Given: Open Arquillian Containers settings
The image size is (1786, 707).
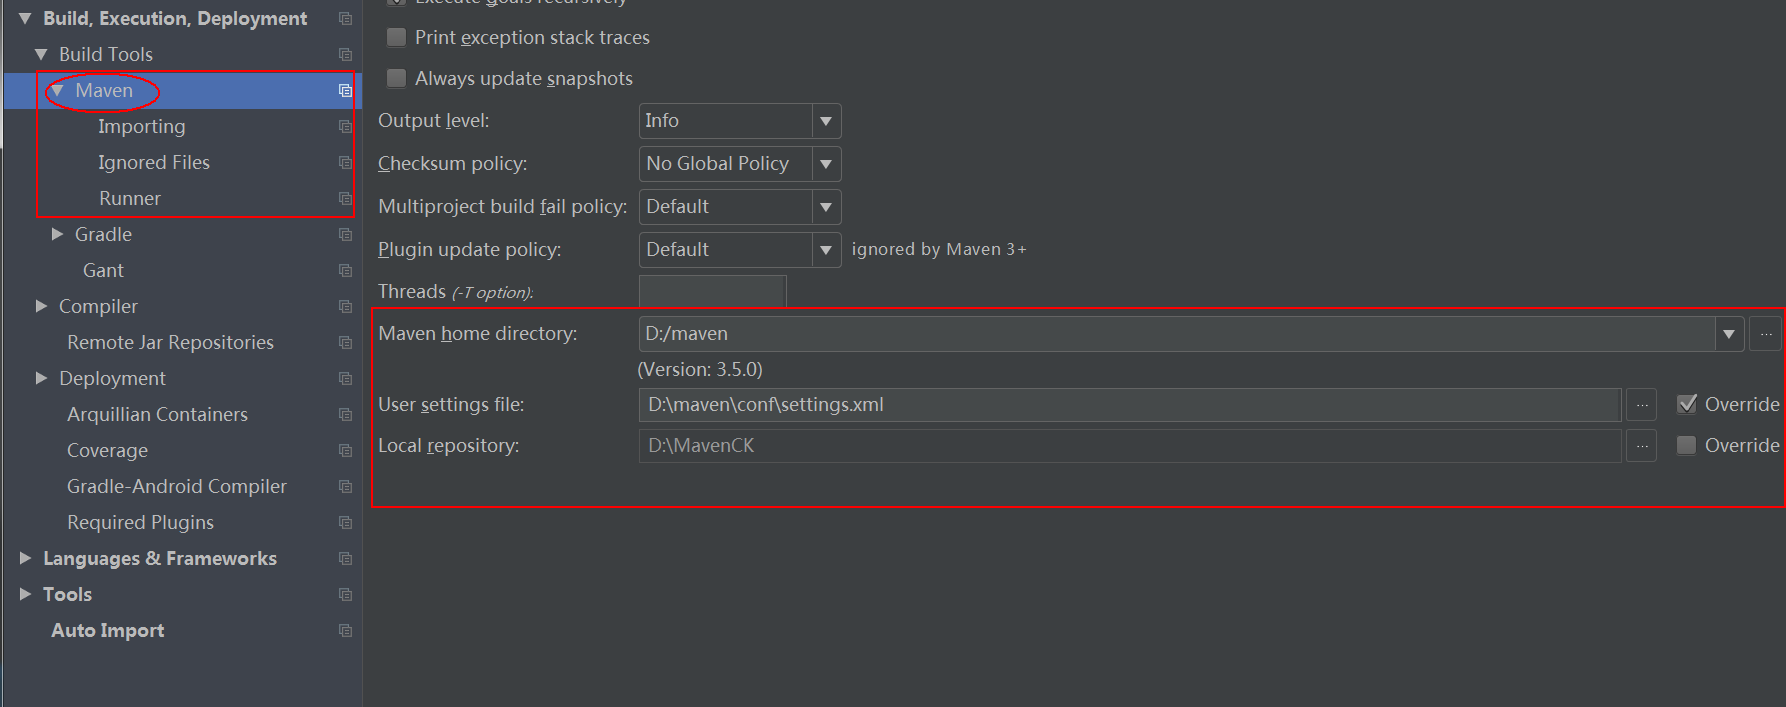Looking at the screenshot, I should [157, 415].
